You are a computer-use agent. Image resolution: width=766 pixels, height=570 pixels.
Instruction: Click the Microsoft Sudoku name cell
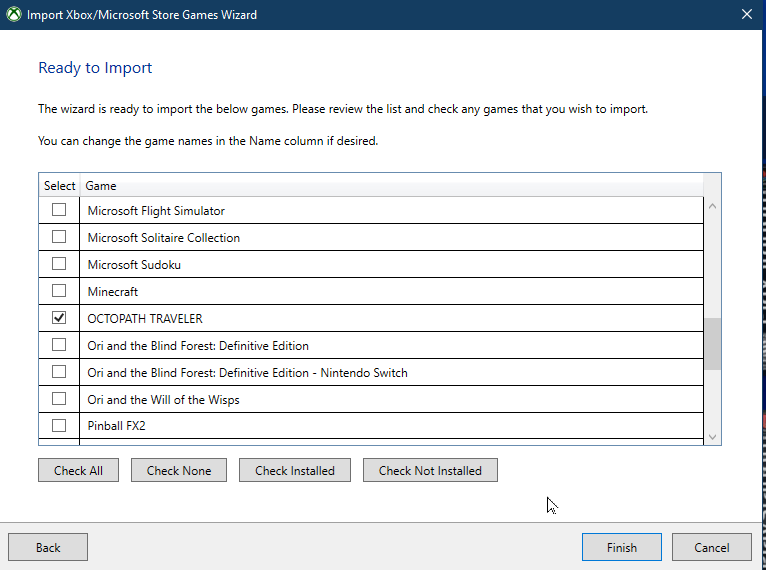[391, 264]
